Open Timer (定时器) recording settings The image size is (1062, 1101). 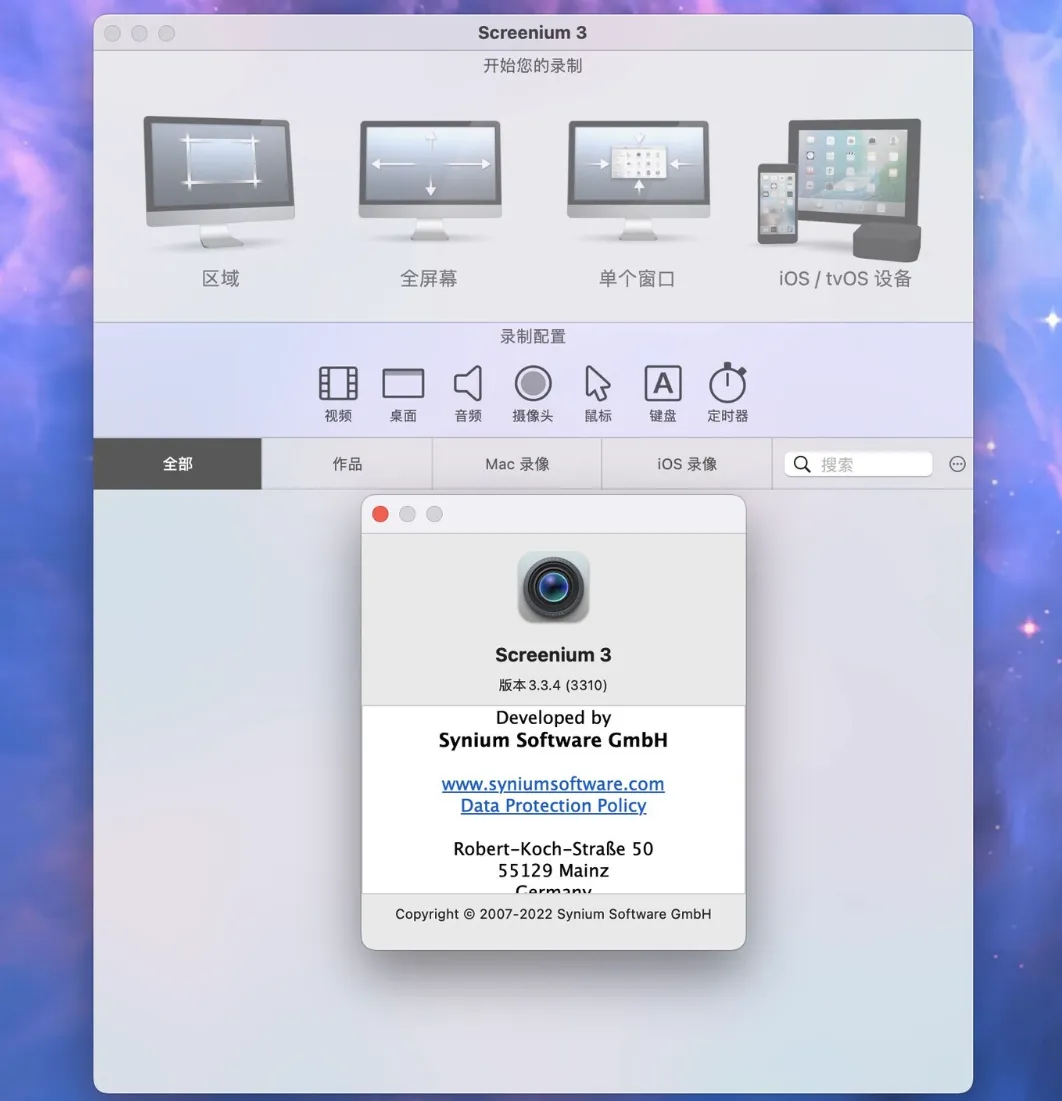pos(728,393)
